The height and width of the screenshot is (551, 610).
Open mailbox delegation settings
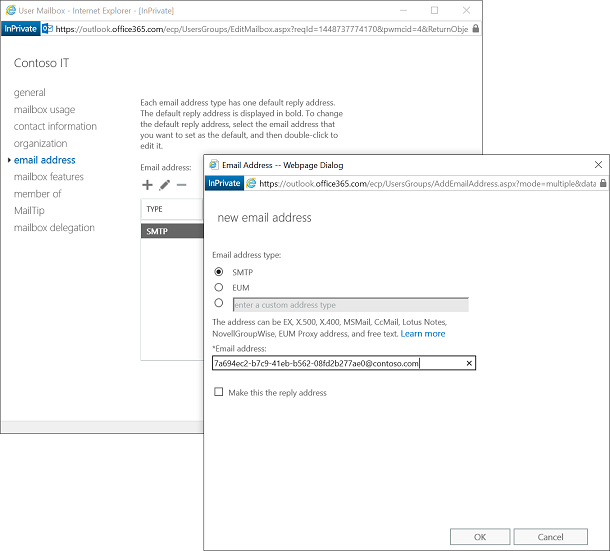click(54, 228)
